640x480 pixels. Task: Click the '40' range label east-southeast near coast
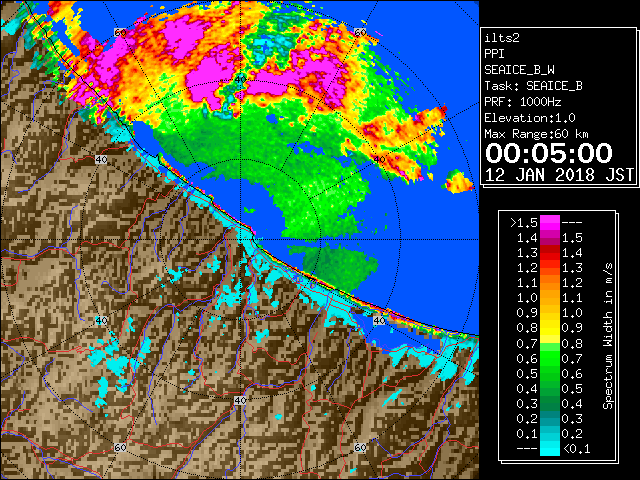tap(380, 320)
